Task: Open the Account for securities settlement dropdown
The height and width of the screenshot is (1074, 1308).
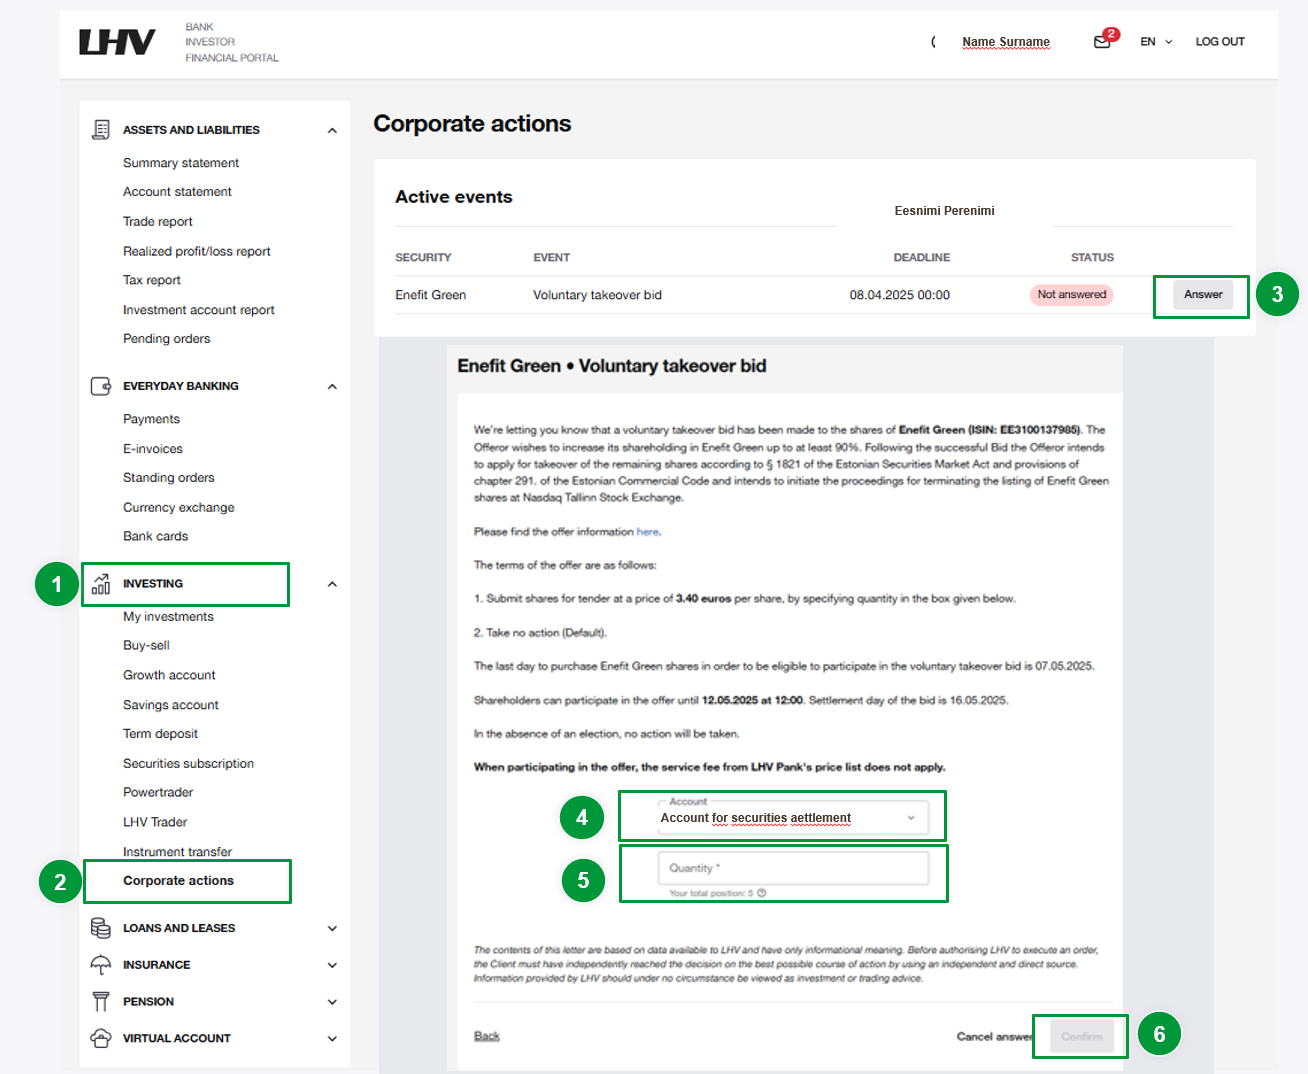Action: [x=793, y=817]
